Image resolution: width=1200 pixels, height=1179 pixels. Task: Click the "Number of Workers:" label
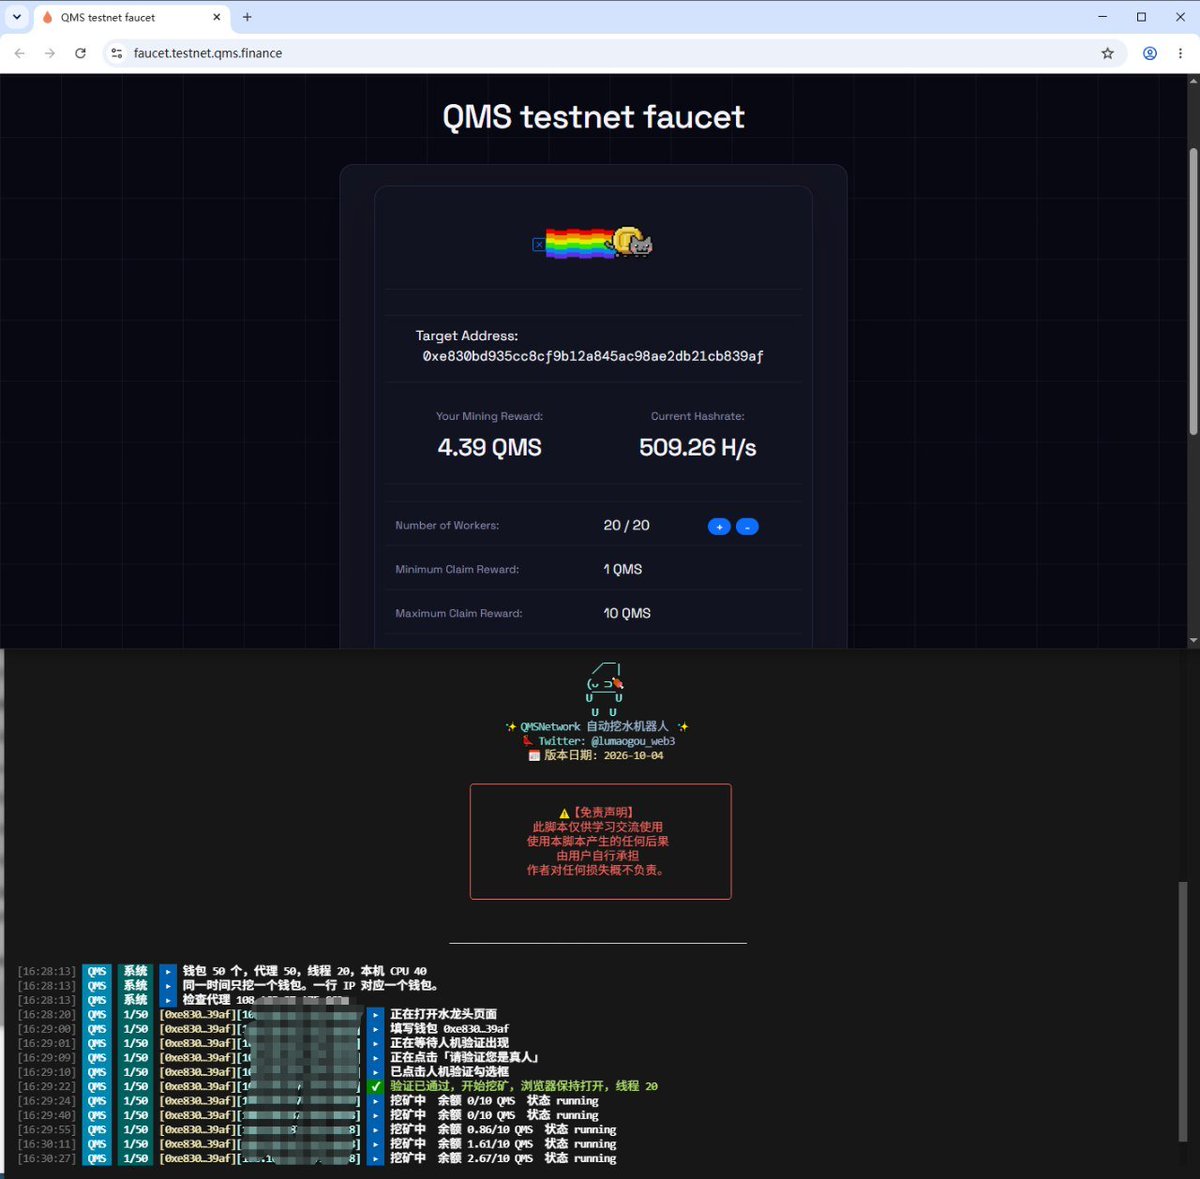pos(447,525)
